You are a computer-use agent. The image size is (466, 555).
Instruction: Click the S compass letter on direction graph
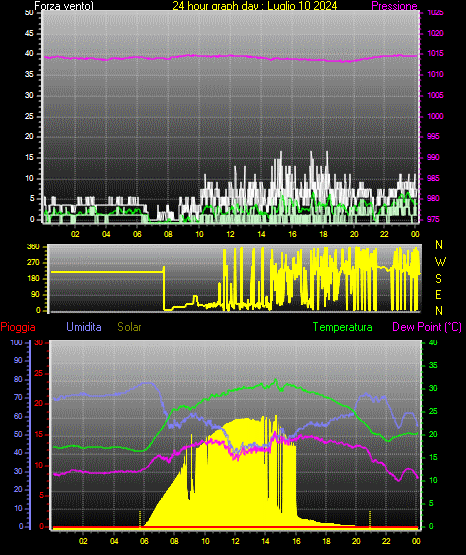[x=439, y=279]
